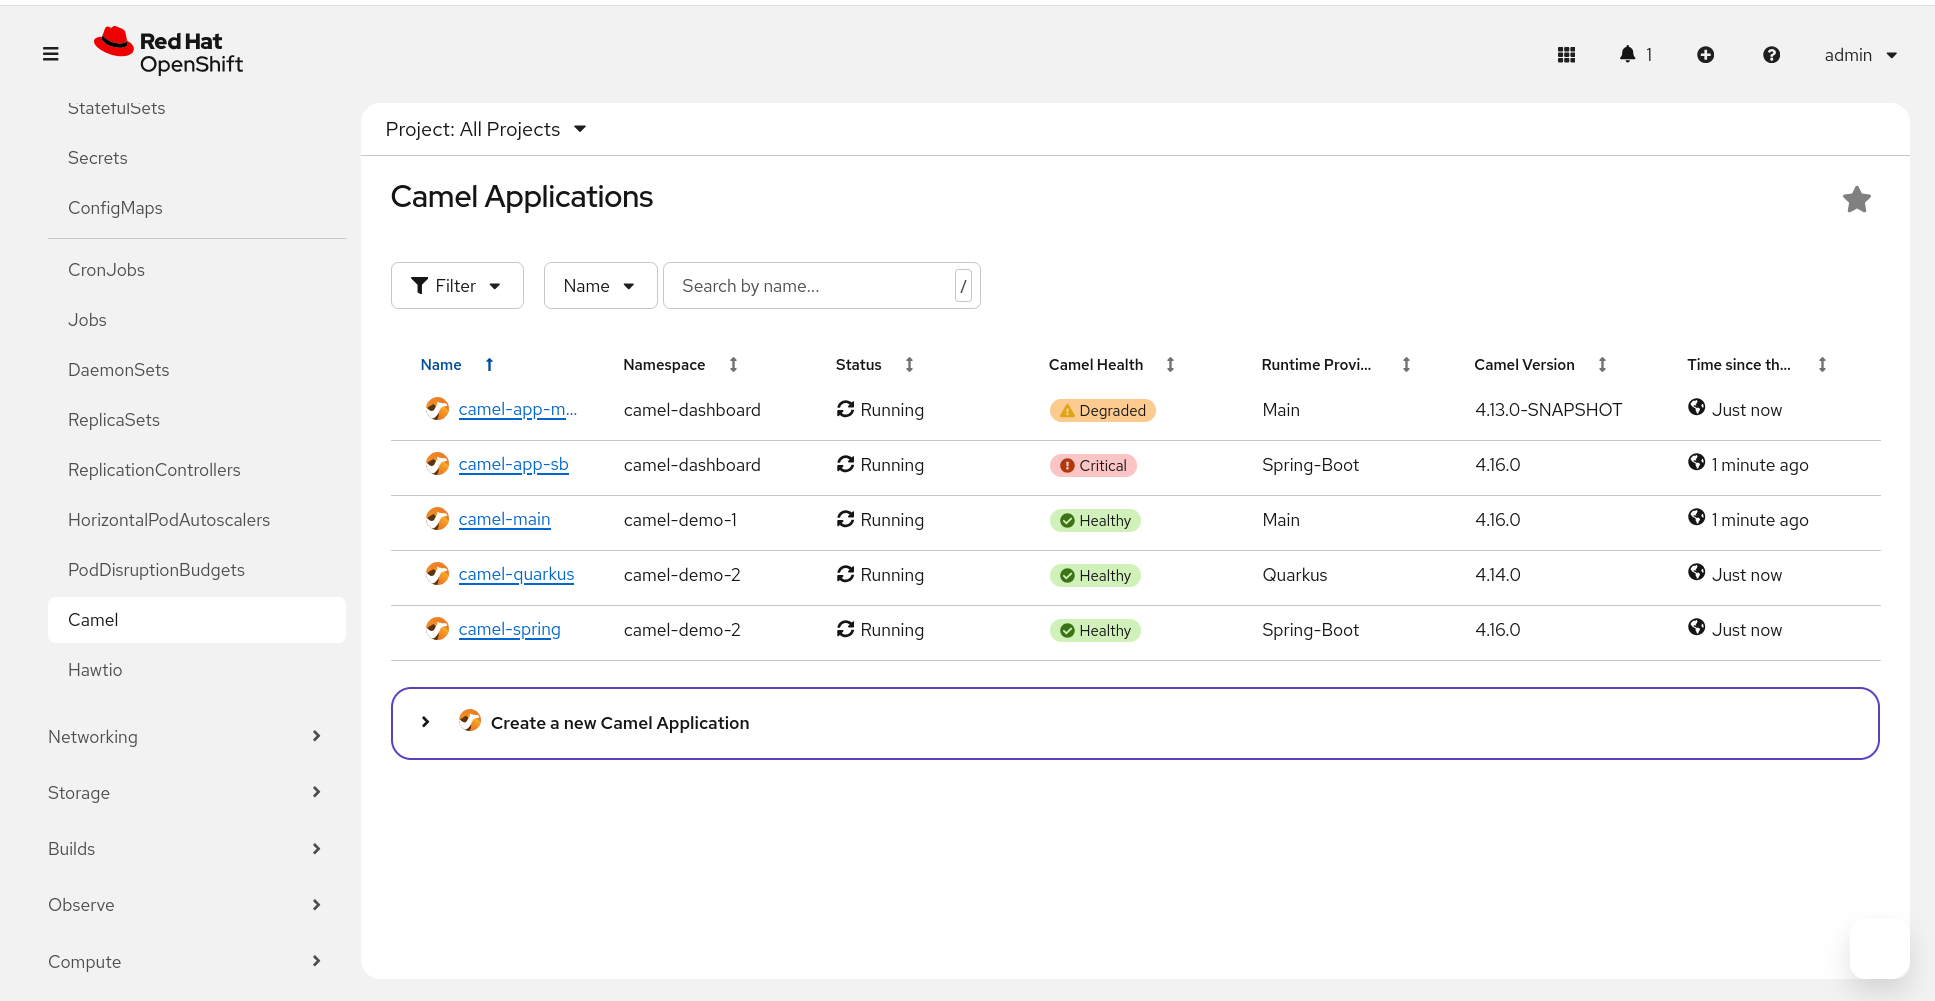
Task: Open the hamburger navigation menu
Action: (51, 54)
